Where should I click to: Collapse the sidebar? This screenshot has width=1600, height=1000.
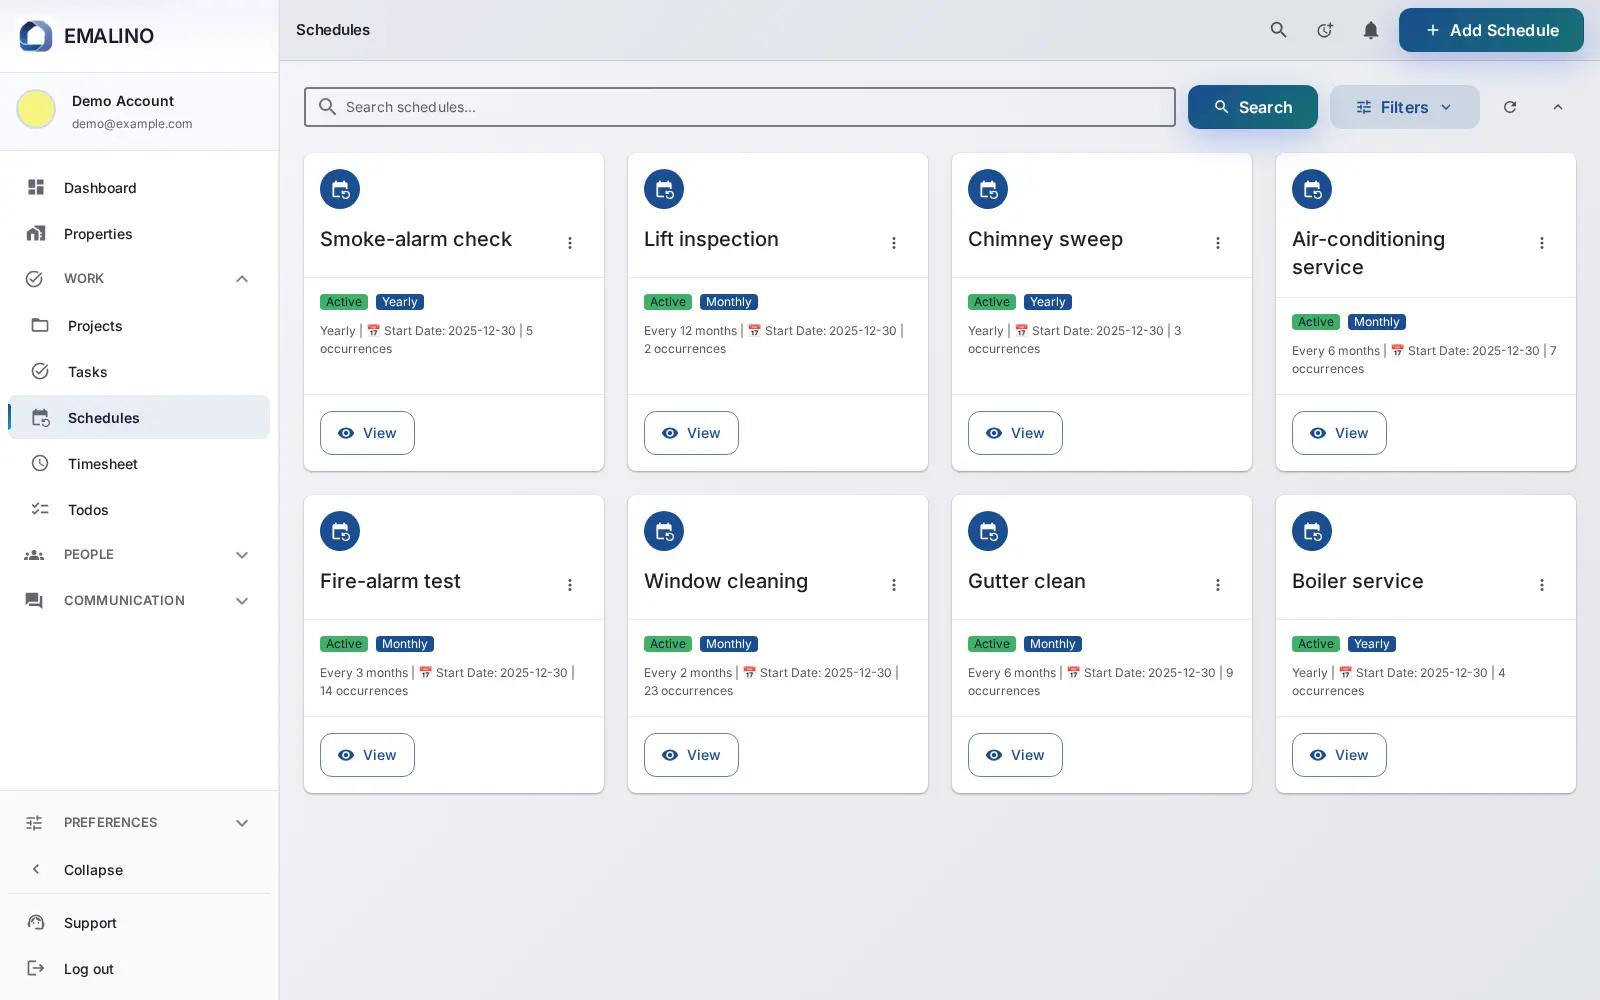pos(139,870)
